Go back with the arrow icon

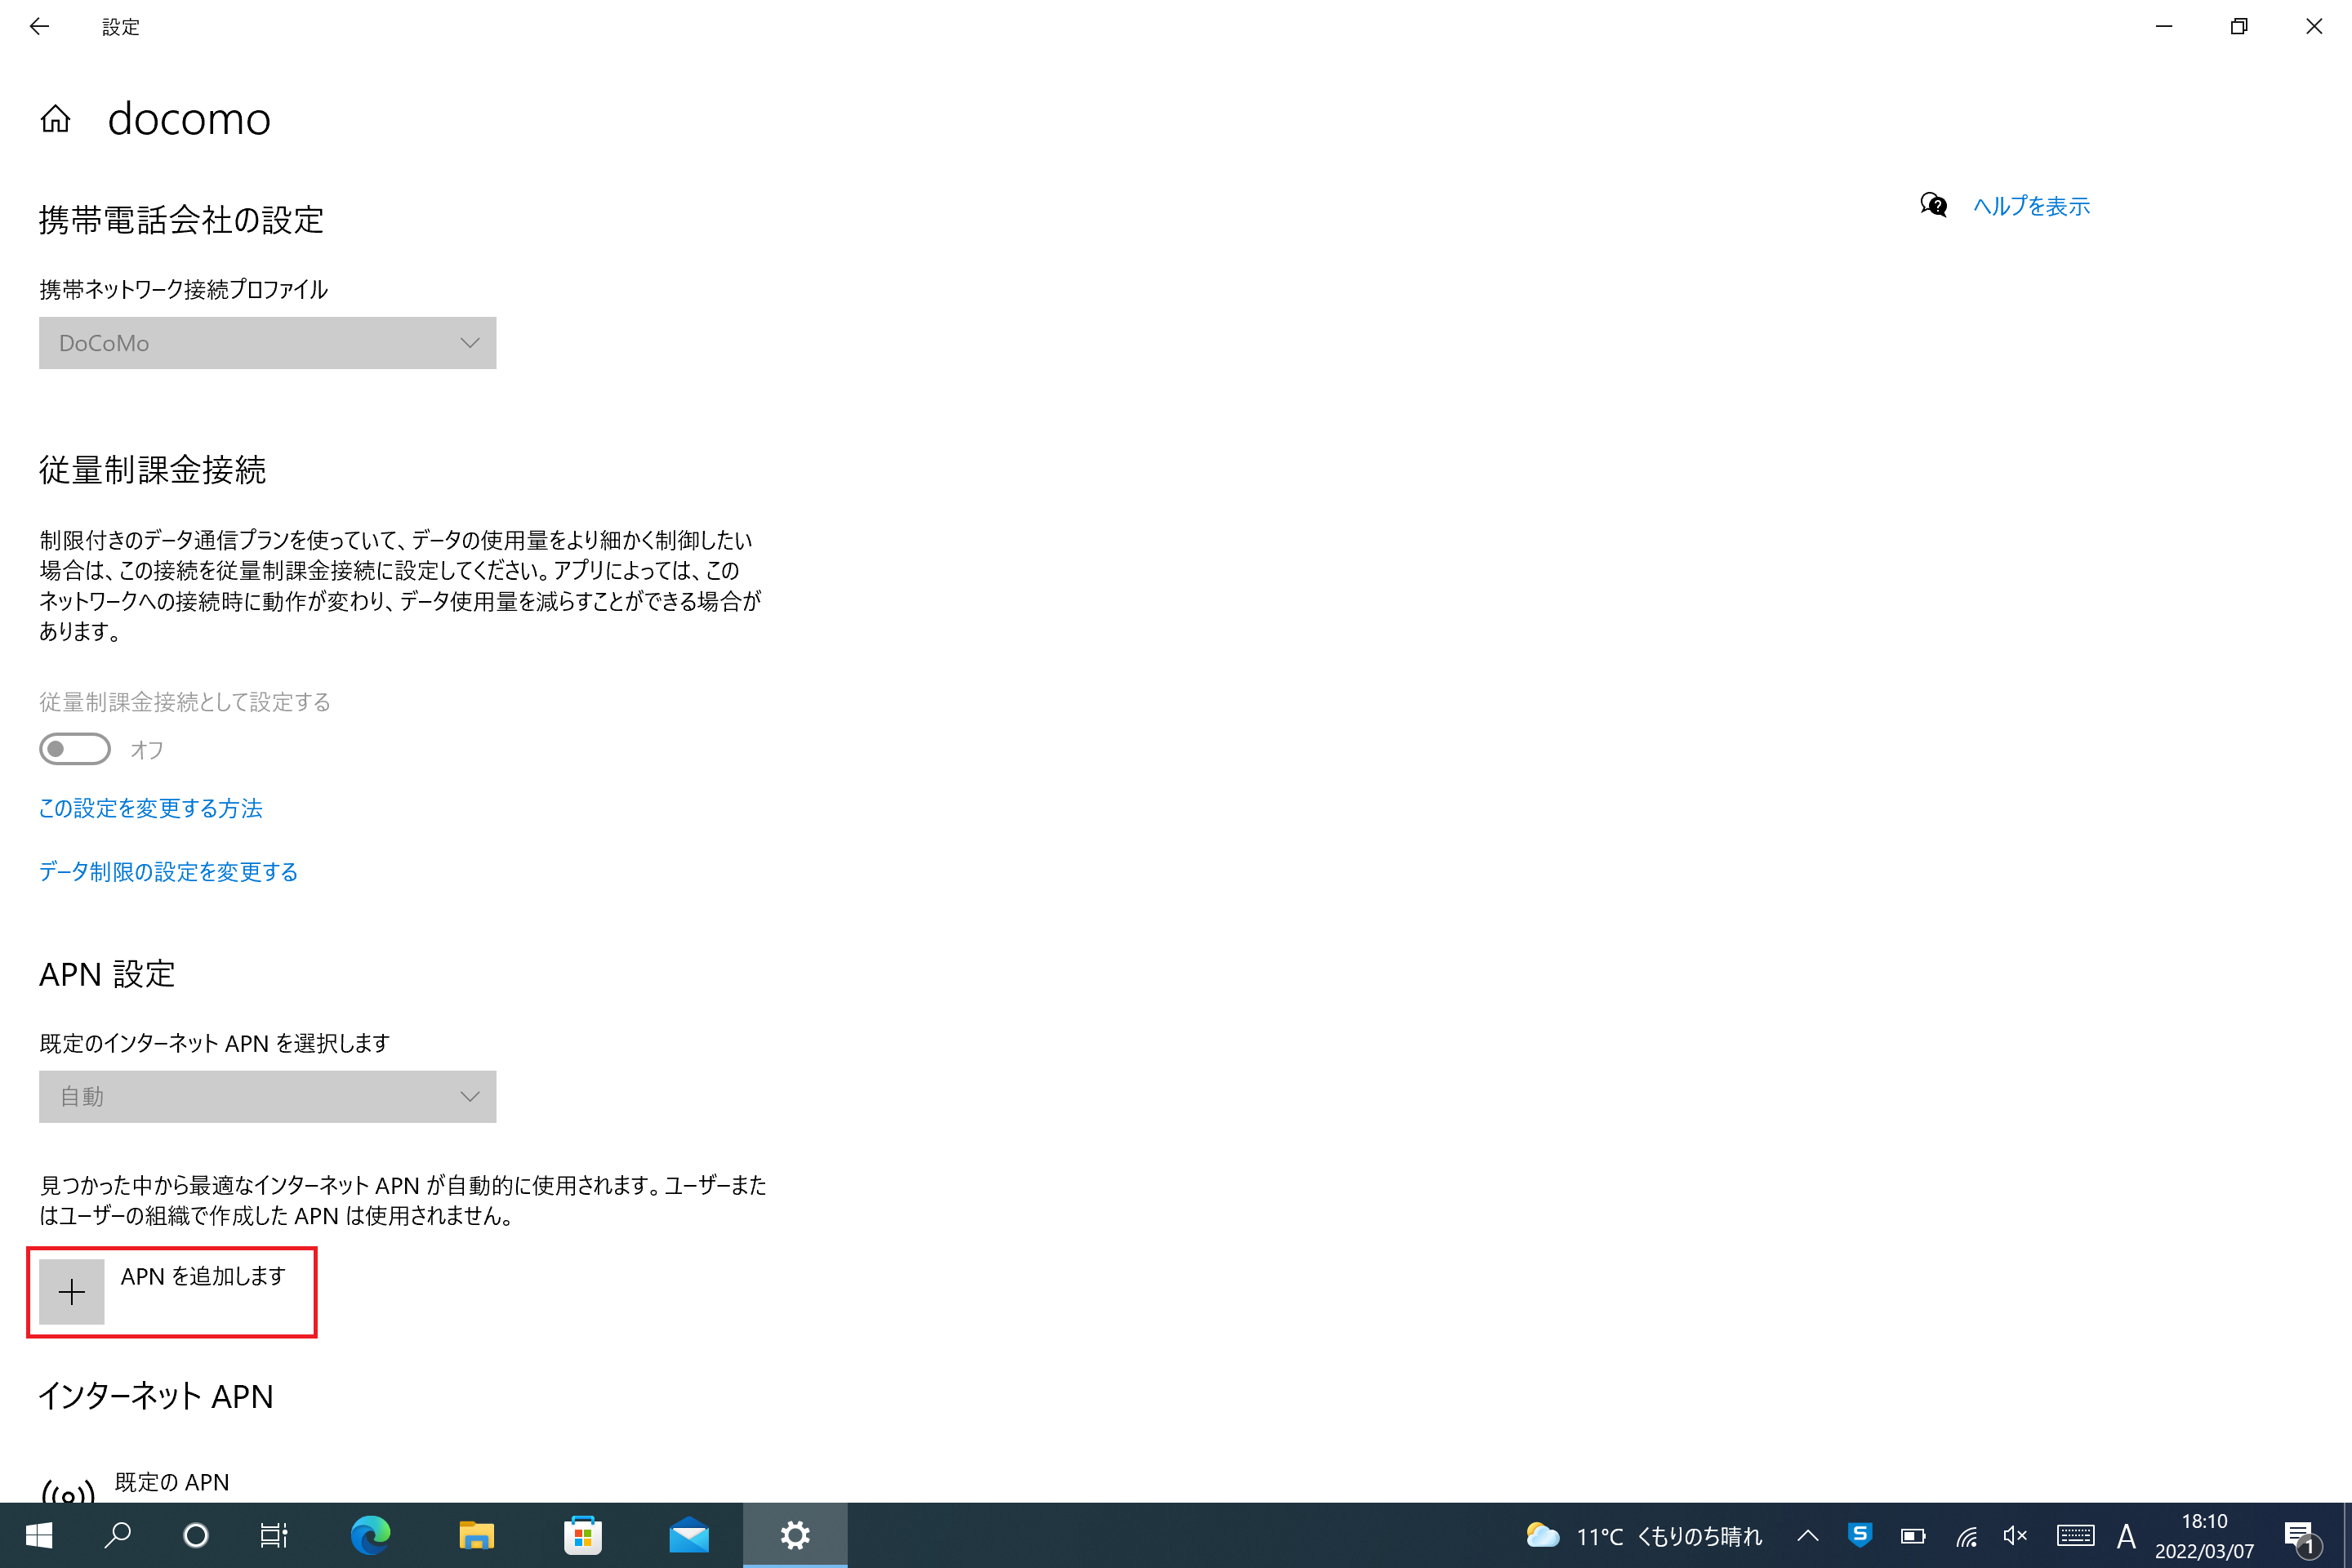[39, 27]
